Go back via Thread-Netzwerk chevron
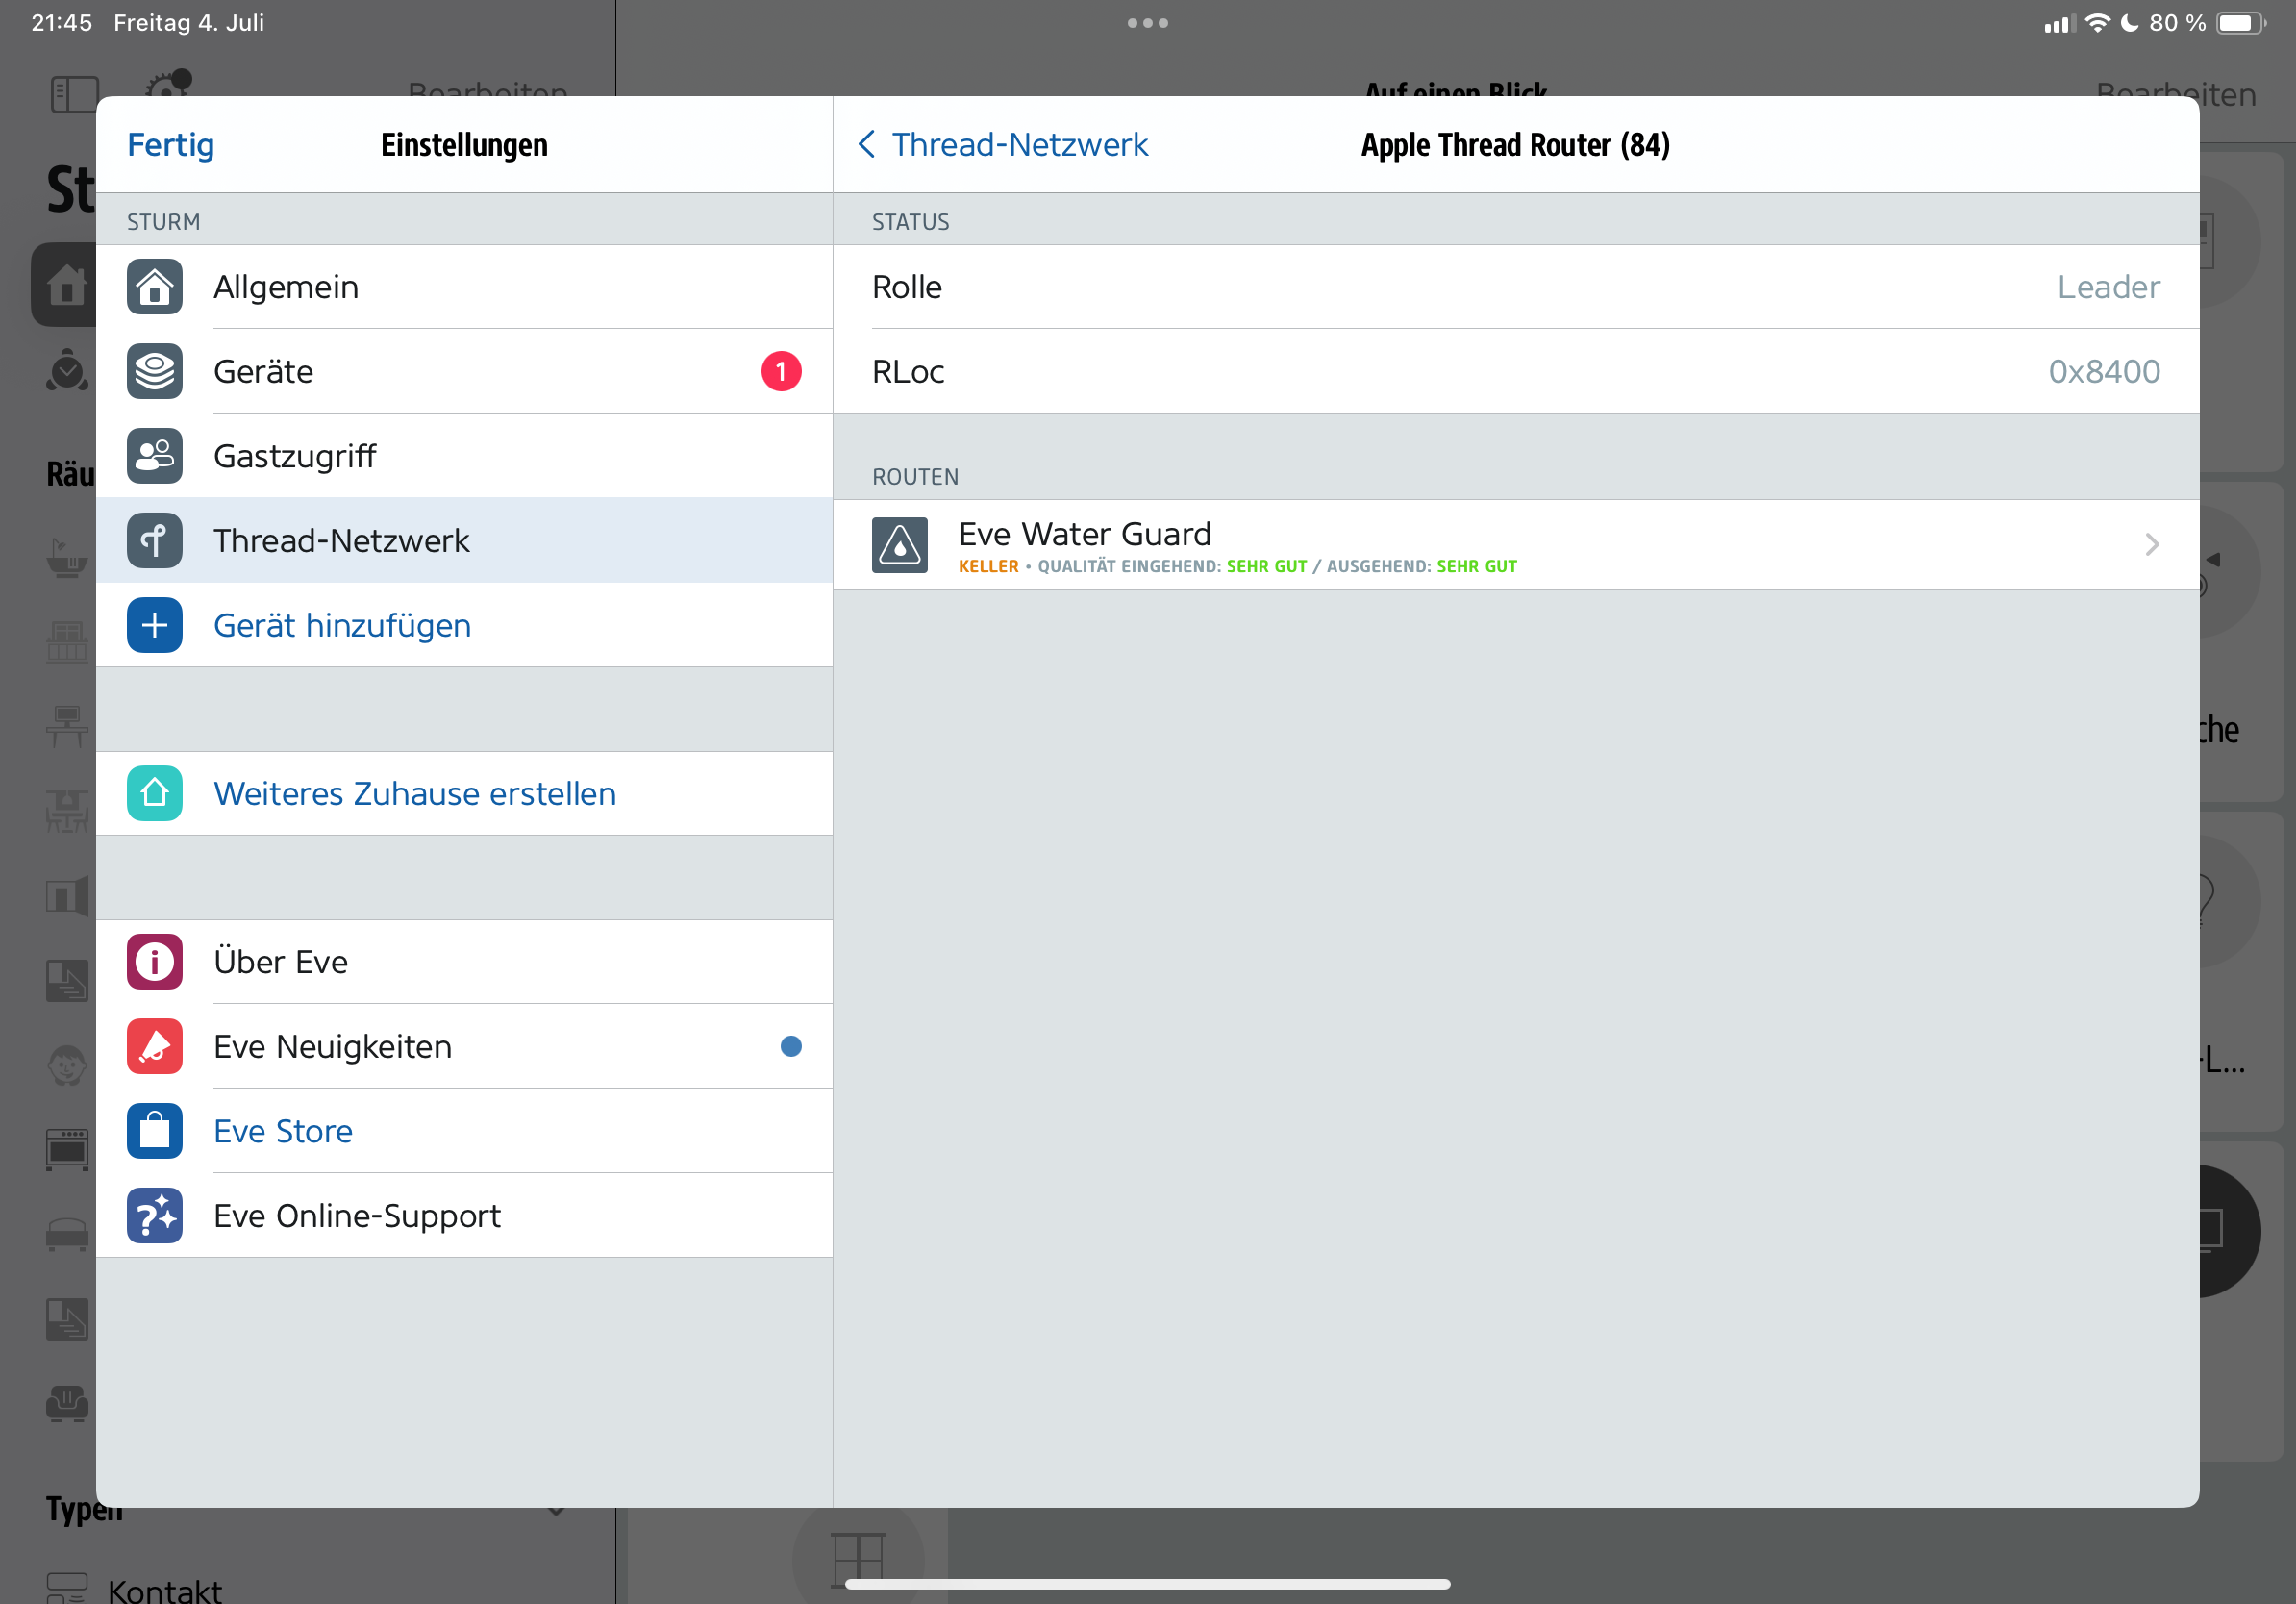2296x1604 pixels. point(867,145)
